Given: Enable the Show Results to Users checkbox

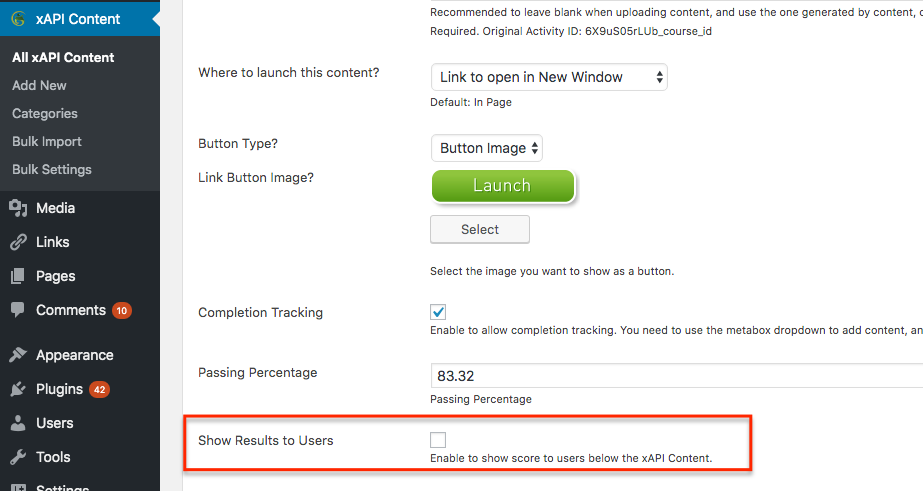Looking at the screenshot, I should (438, 440).
